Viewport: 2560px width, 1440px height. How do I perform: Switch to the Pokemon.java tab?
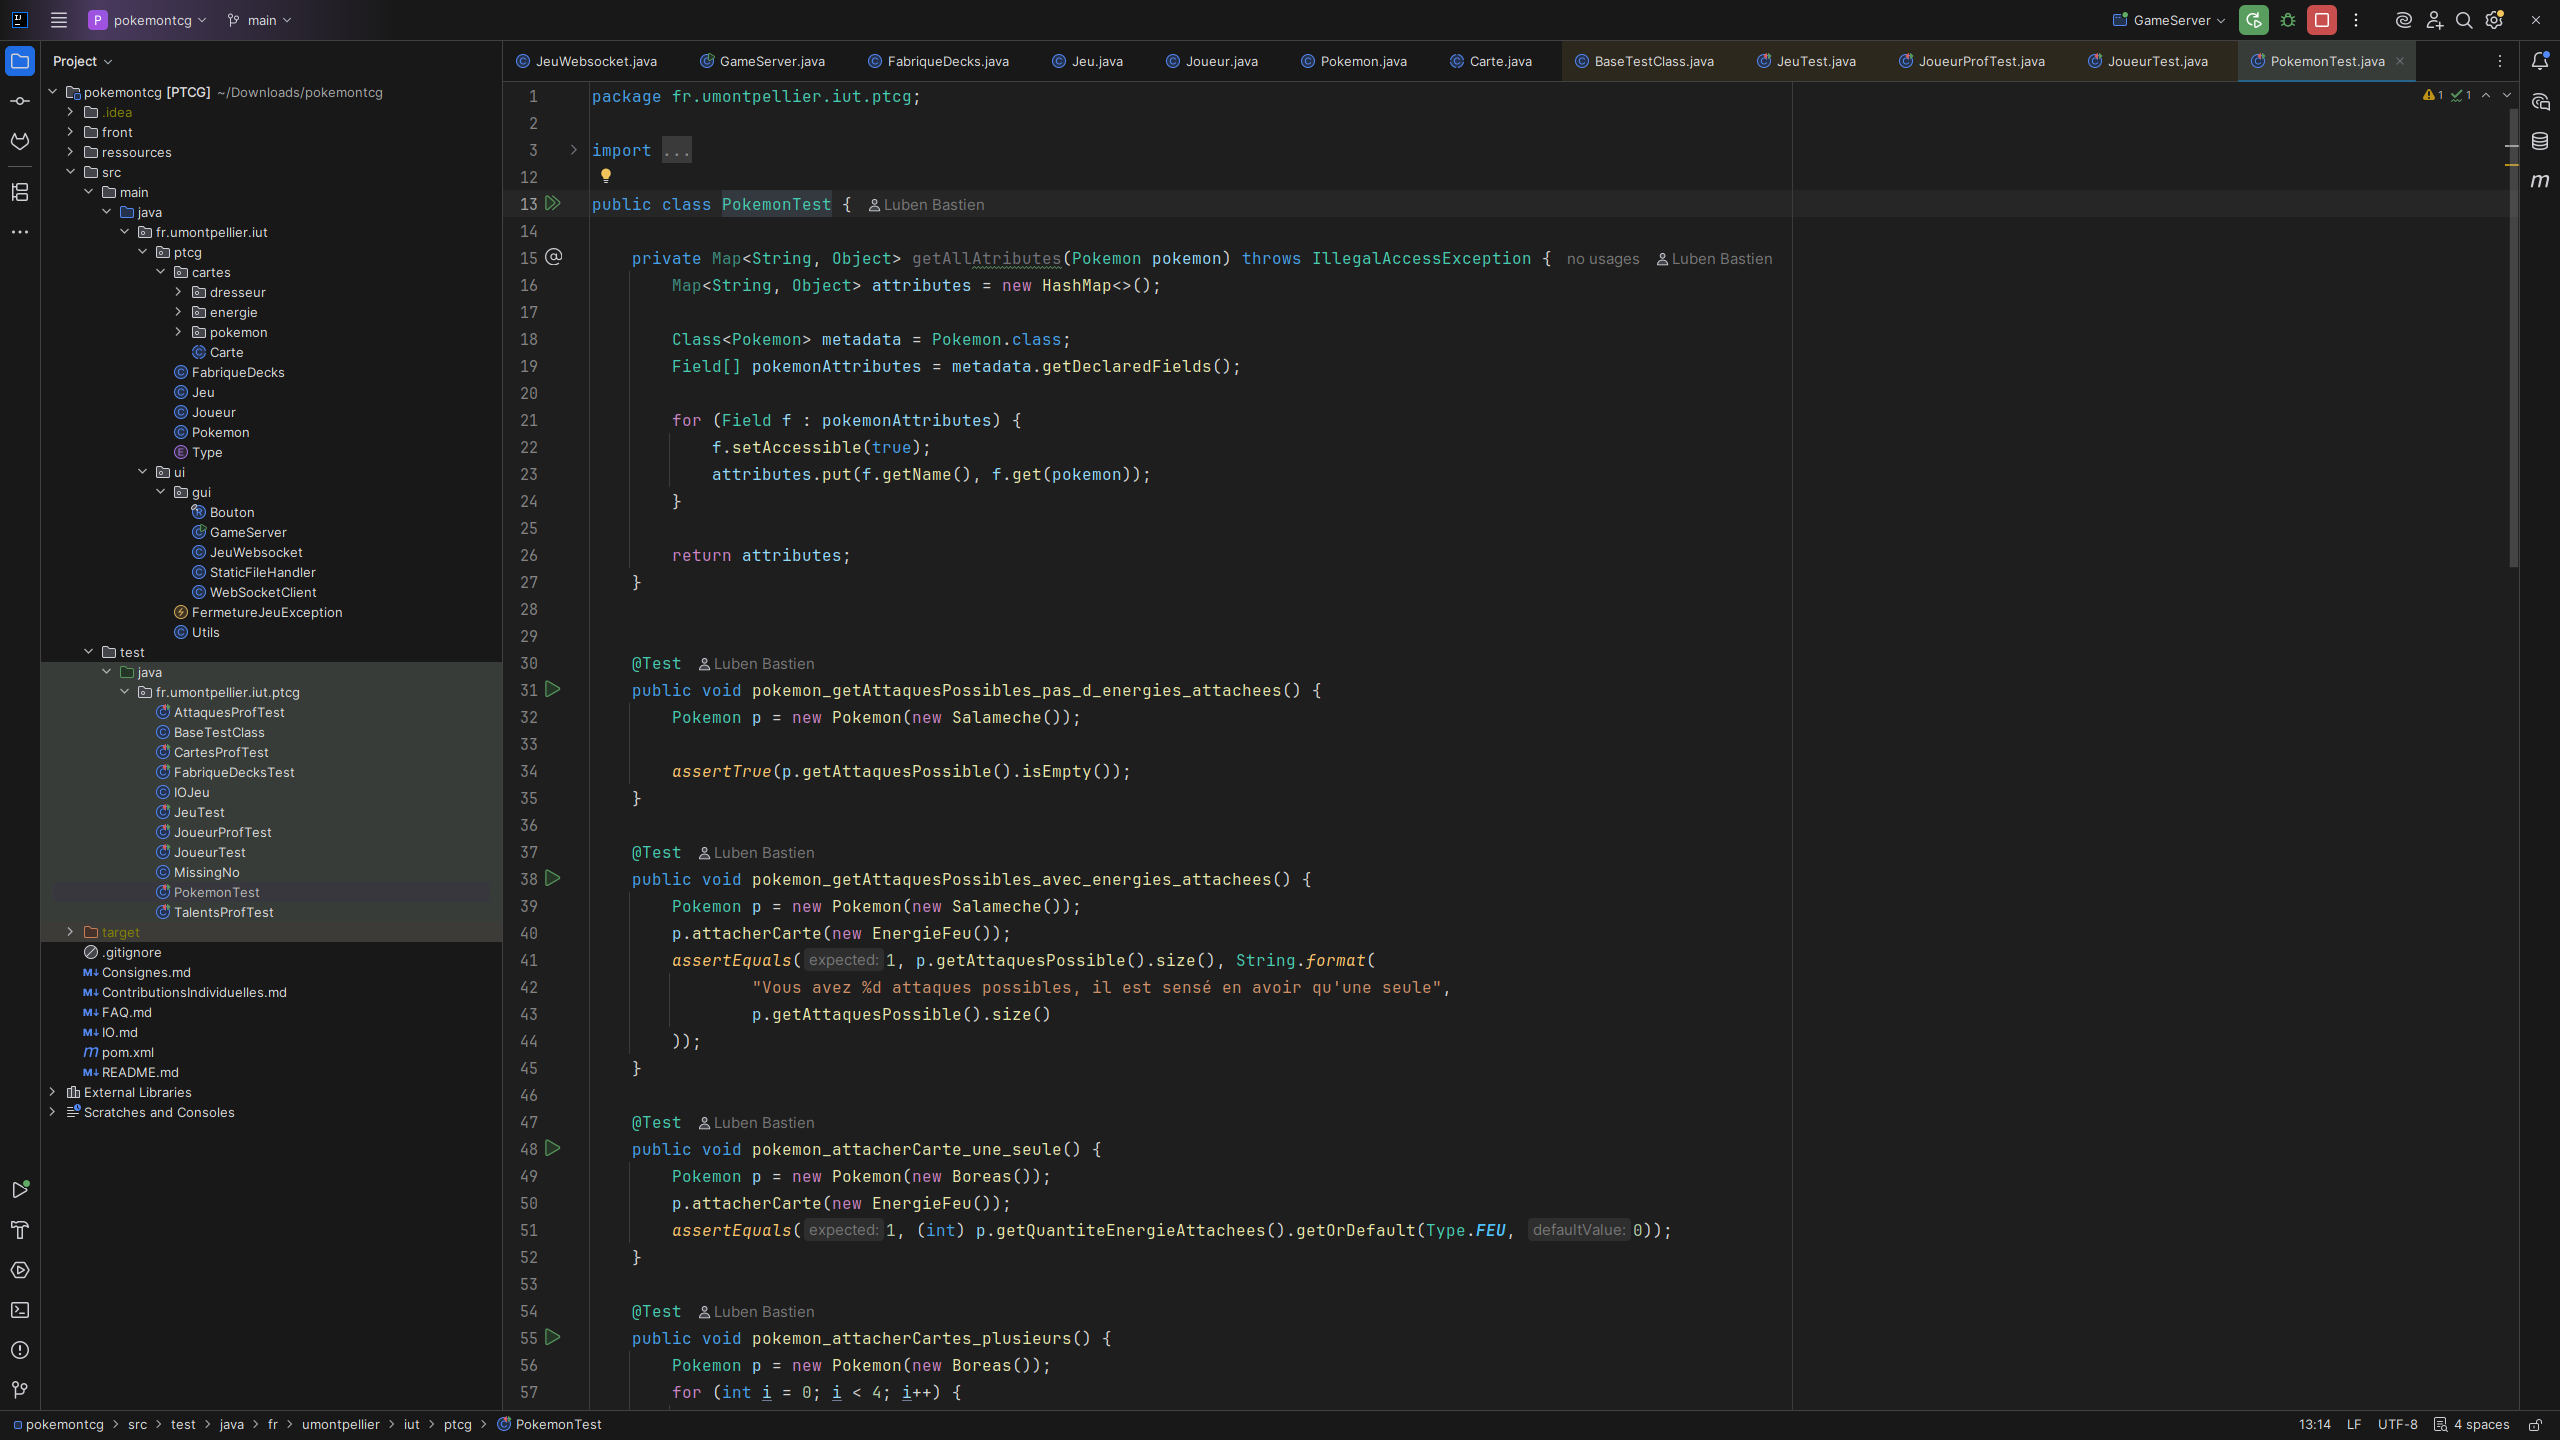pos(1363,61)
